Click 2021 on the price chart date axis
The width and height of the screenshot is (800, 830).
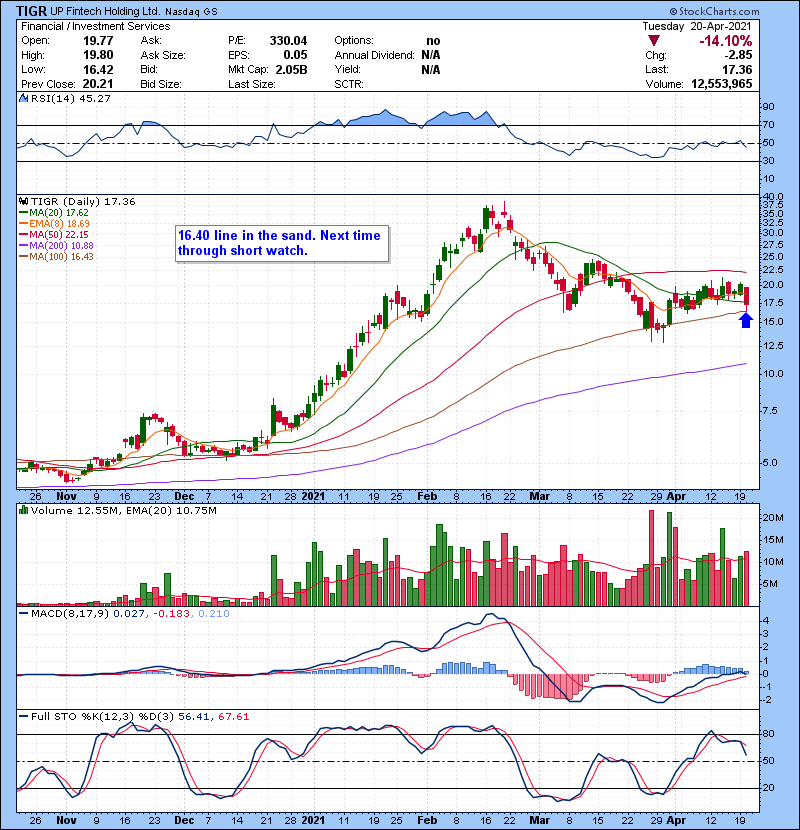(x=313, y=497)
